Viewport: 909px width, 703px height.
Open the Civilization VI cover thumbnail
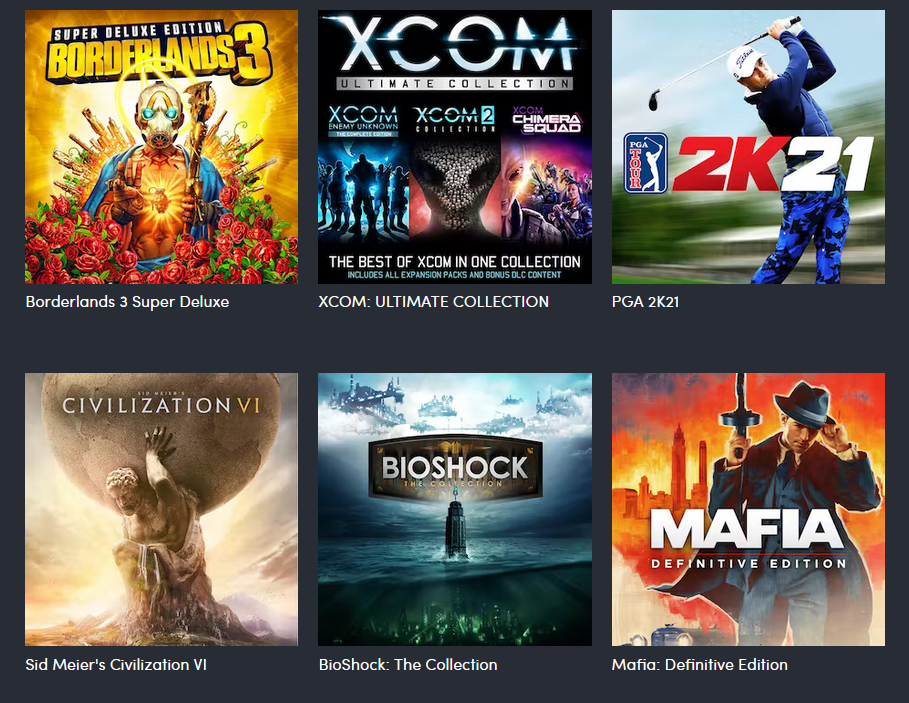(161, 509)
